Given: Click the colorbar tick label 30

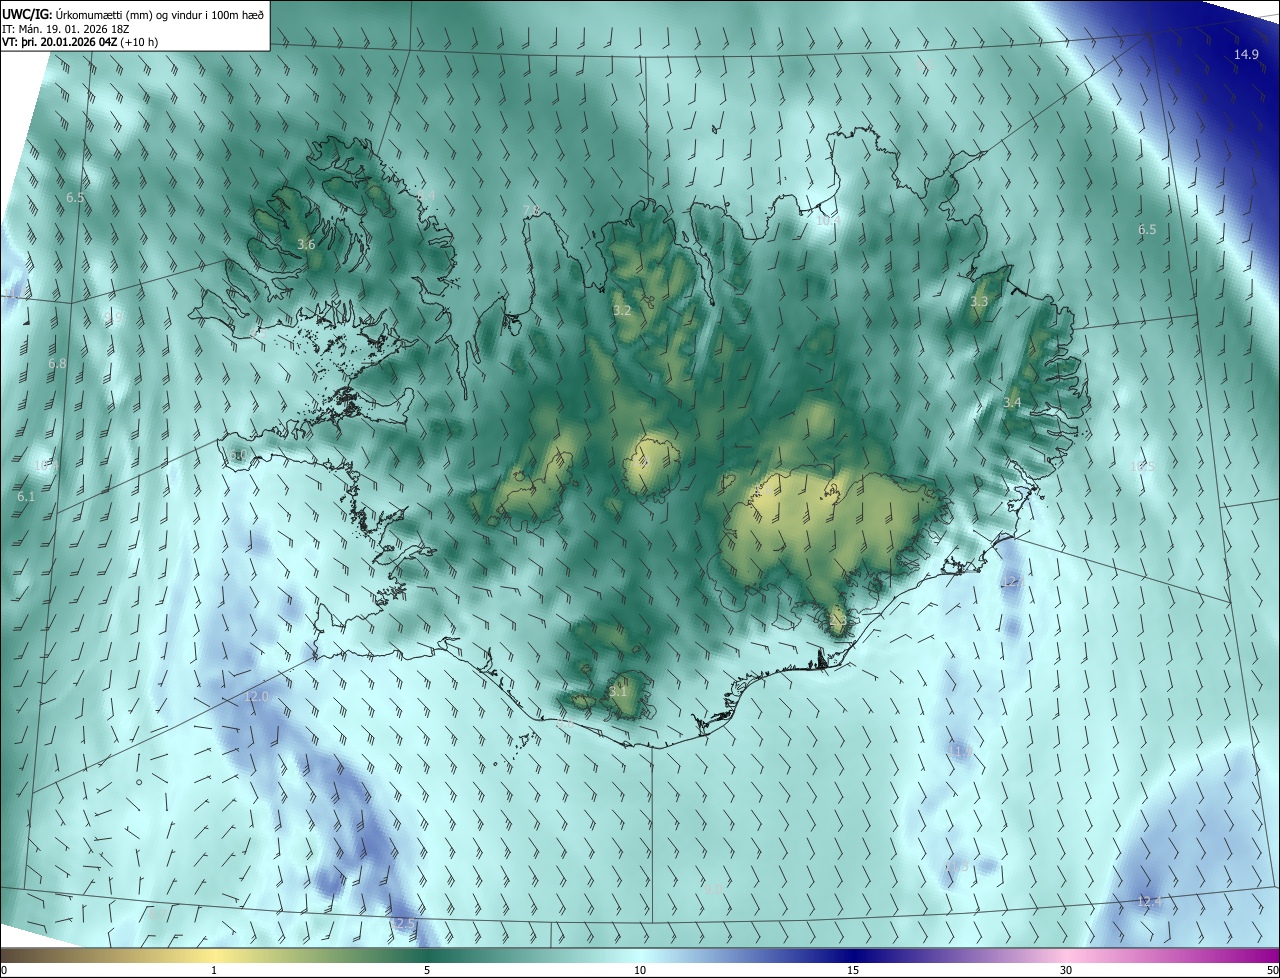Looking at the screenshot, I should pyautogui.click(x=1066, y=970).
